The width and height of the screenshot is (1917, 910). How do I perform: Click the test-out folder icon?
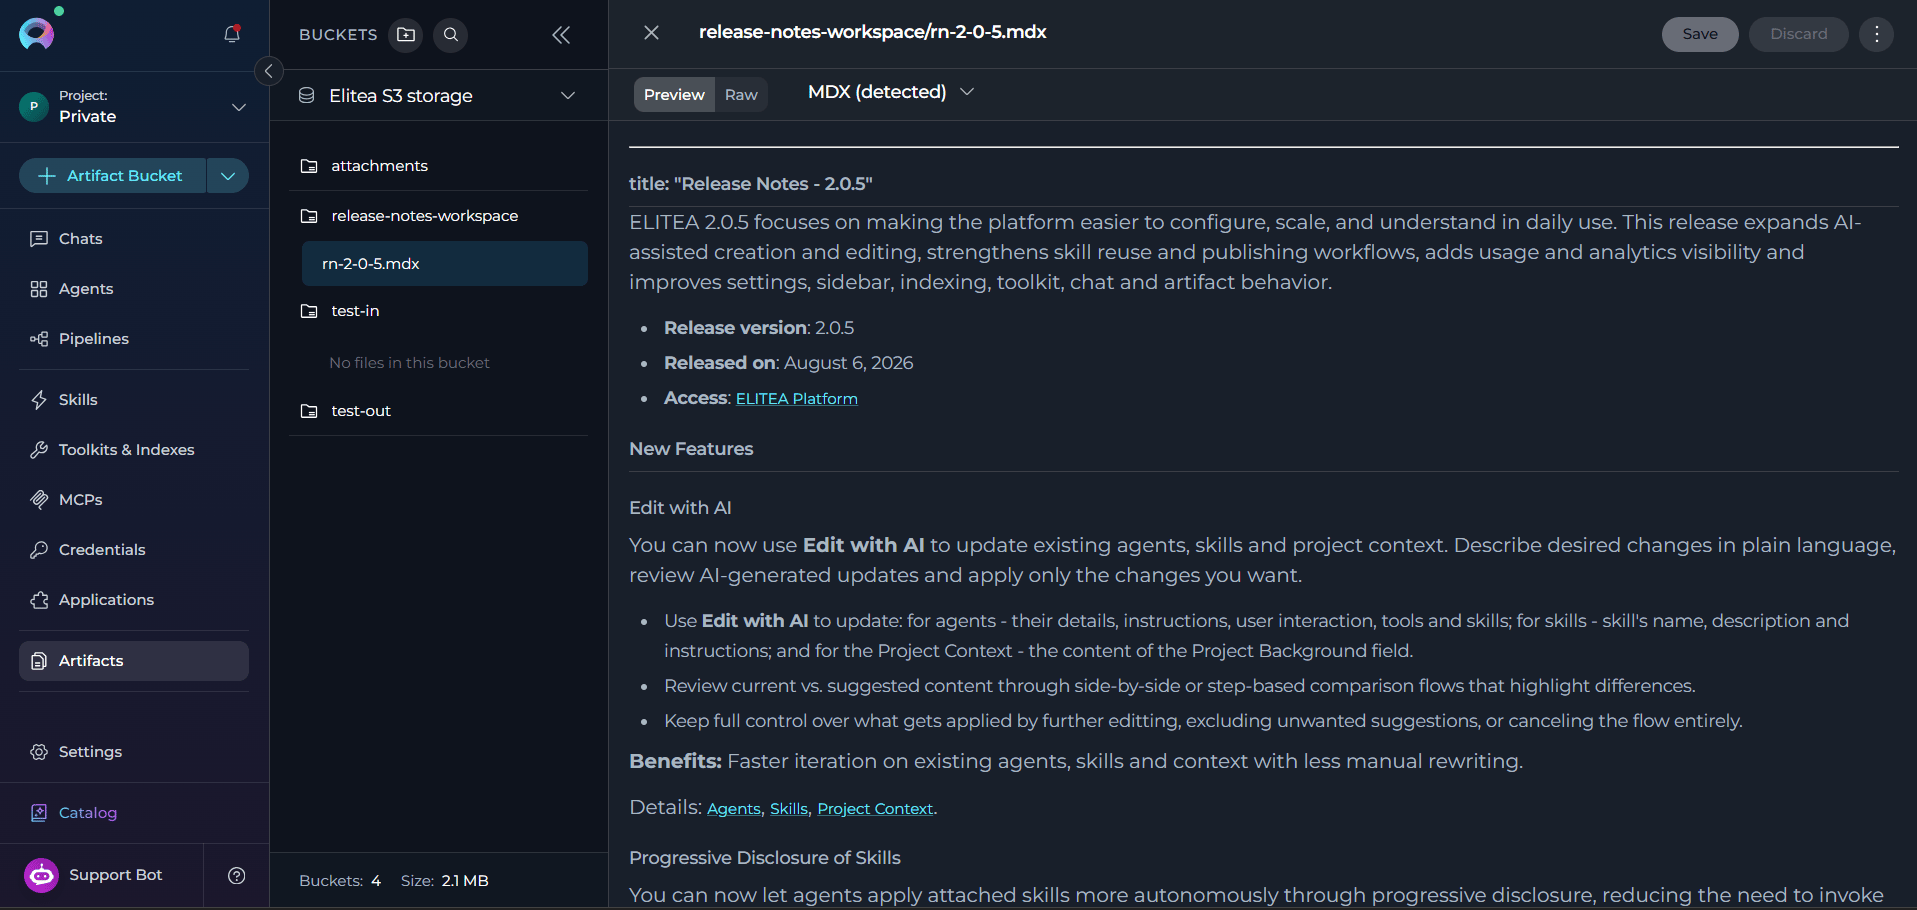coord(310,411)
